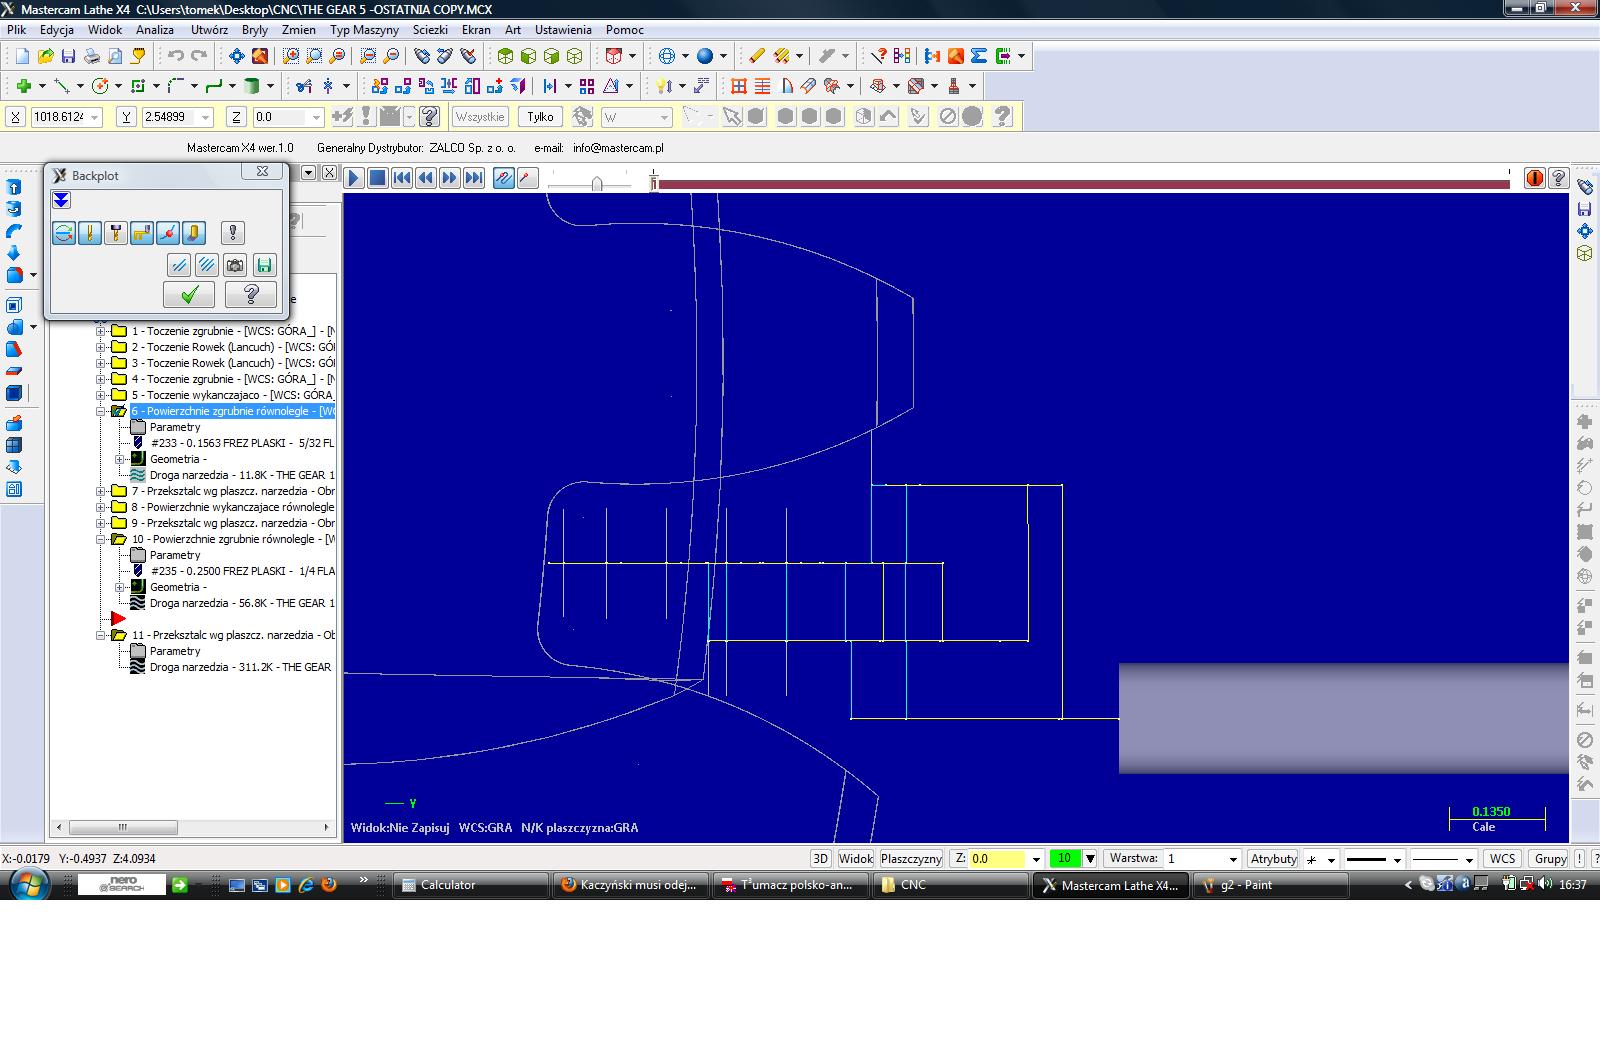Click the New file icon in toolbar
This screenshot has width=1600, height=1056.
pyautogui.click(x=21, y=57)
